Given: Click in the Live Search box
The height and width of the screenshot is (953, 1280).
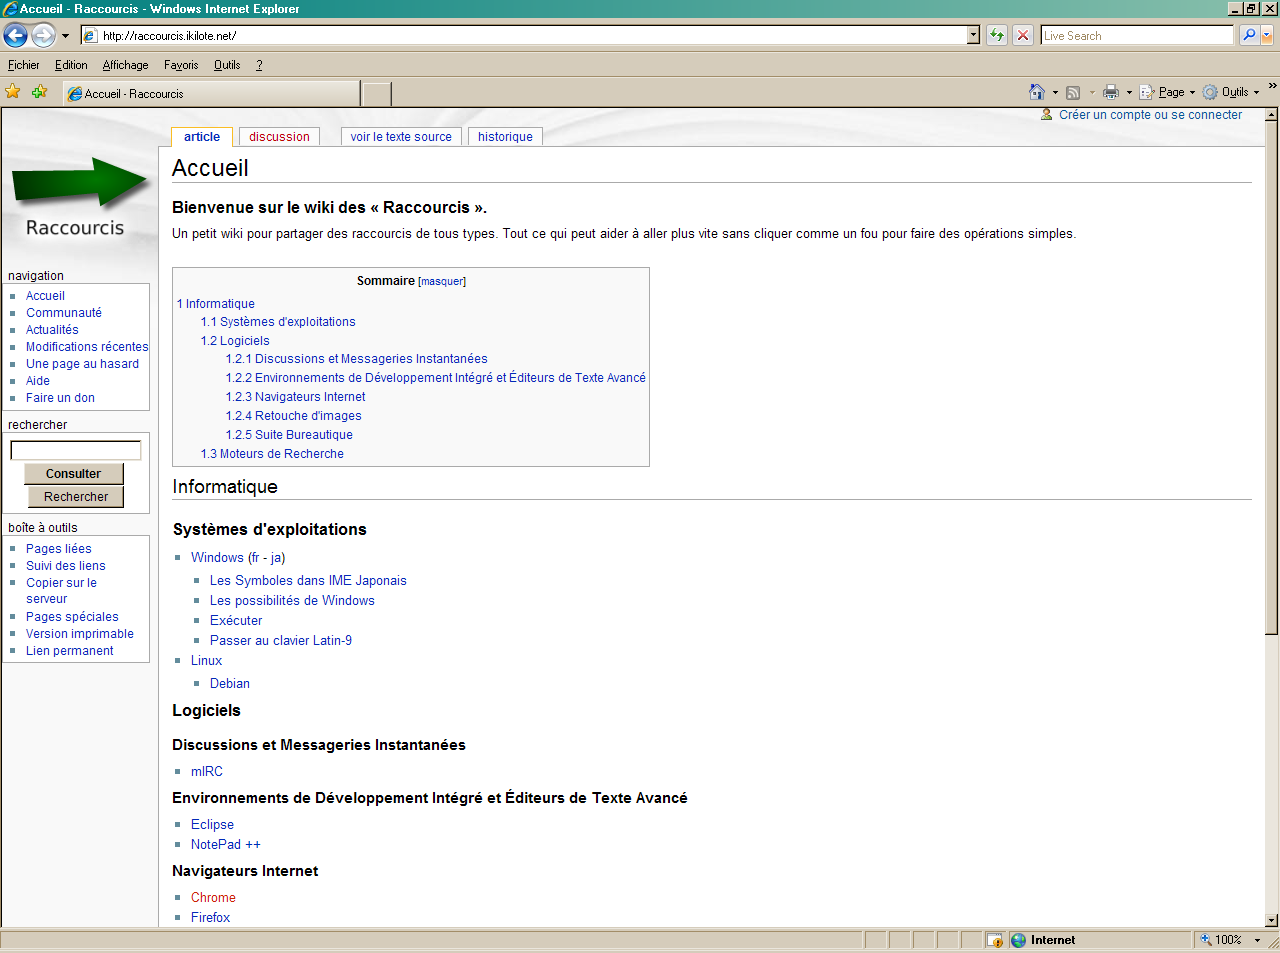Looking at the screenshot, I should (x=1137, y=35).
